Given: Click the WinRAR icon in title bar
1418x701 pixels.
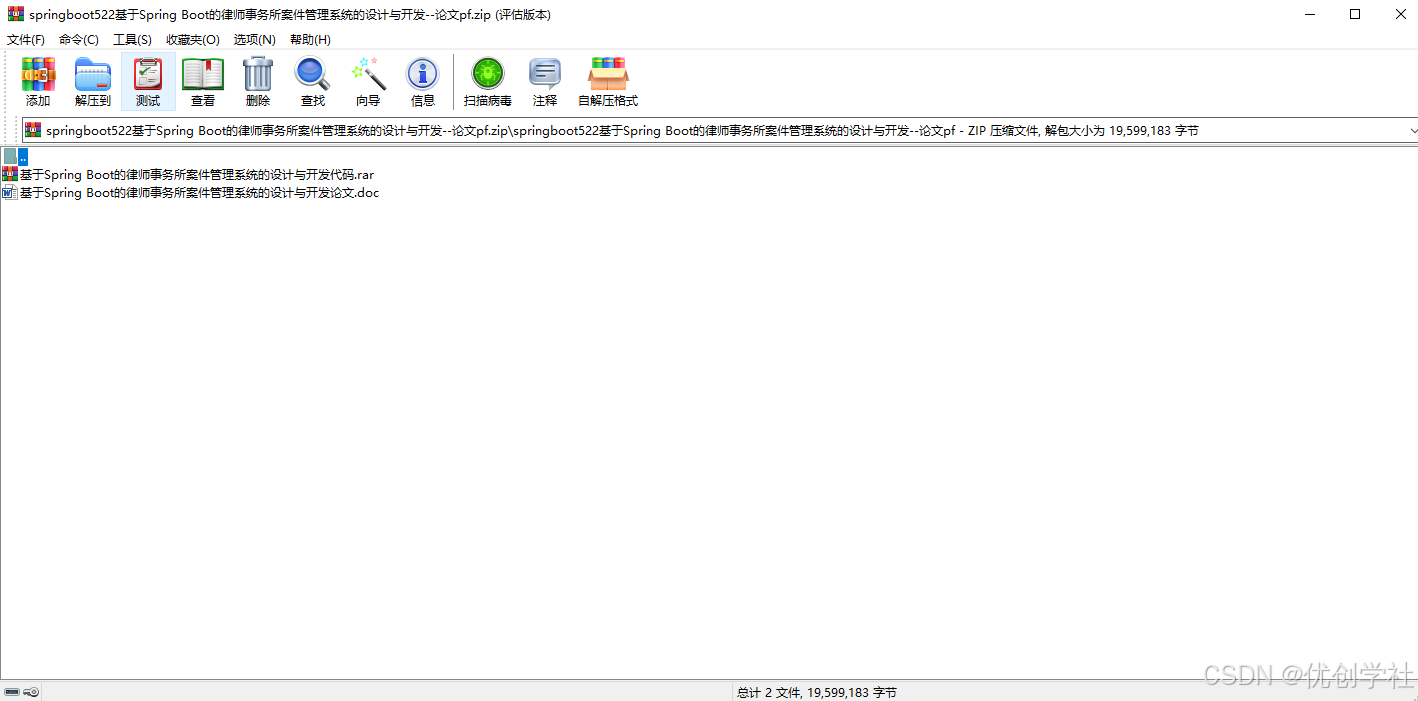Looking at the screenshot, I should pos(16,14).
